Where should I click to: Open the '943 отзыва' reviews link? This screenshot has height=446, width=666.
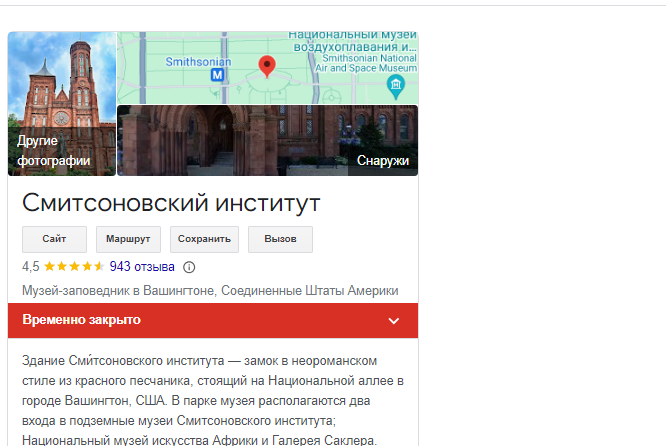[142, 267]
